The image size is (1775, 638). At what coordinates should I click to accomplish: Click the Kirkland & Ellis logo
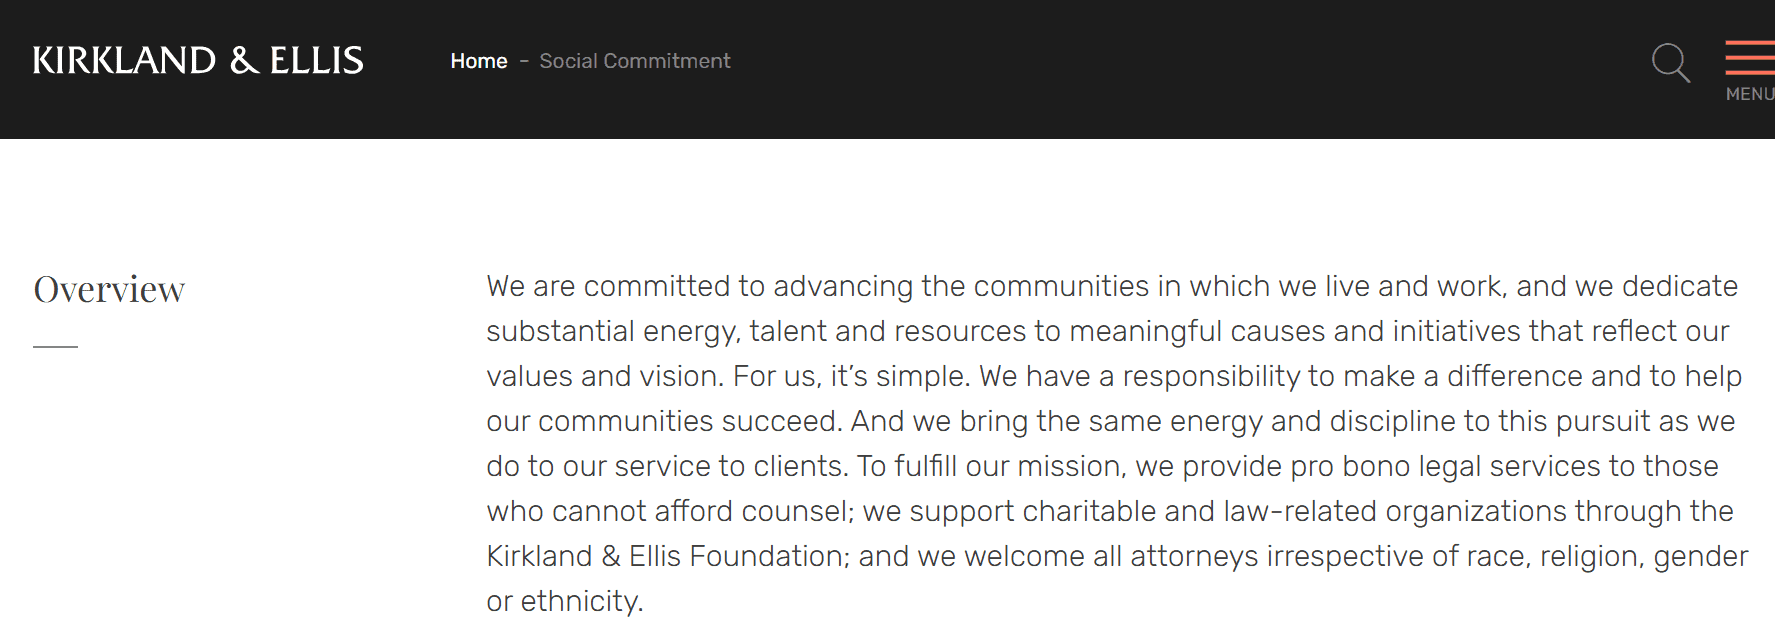click(x=198, y=61)
